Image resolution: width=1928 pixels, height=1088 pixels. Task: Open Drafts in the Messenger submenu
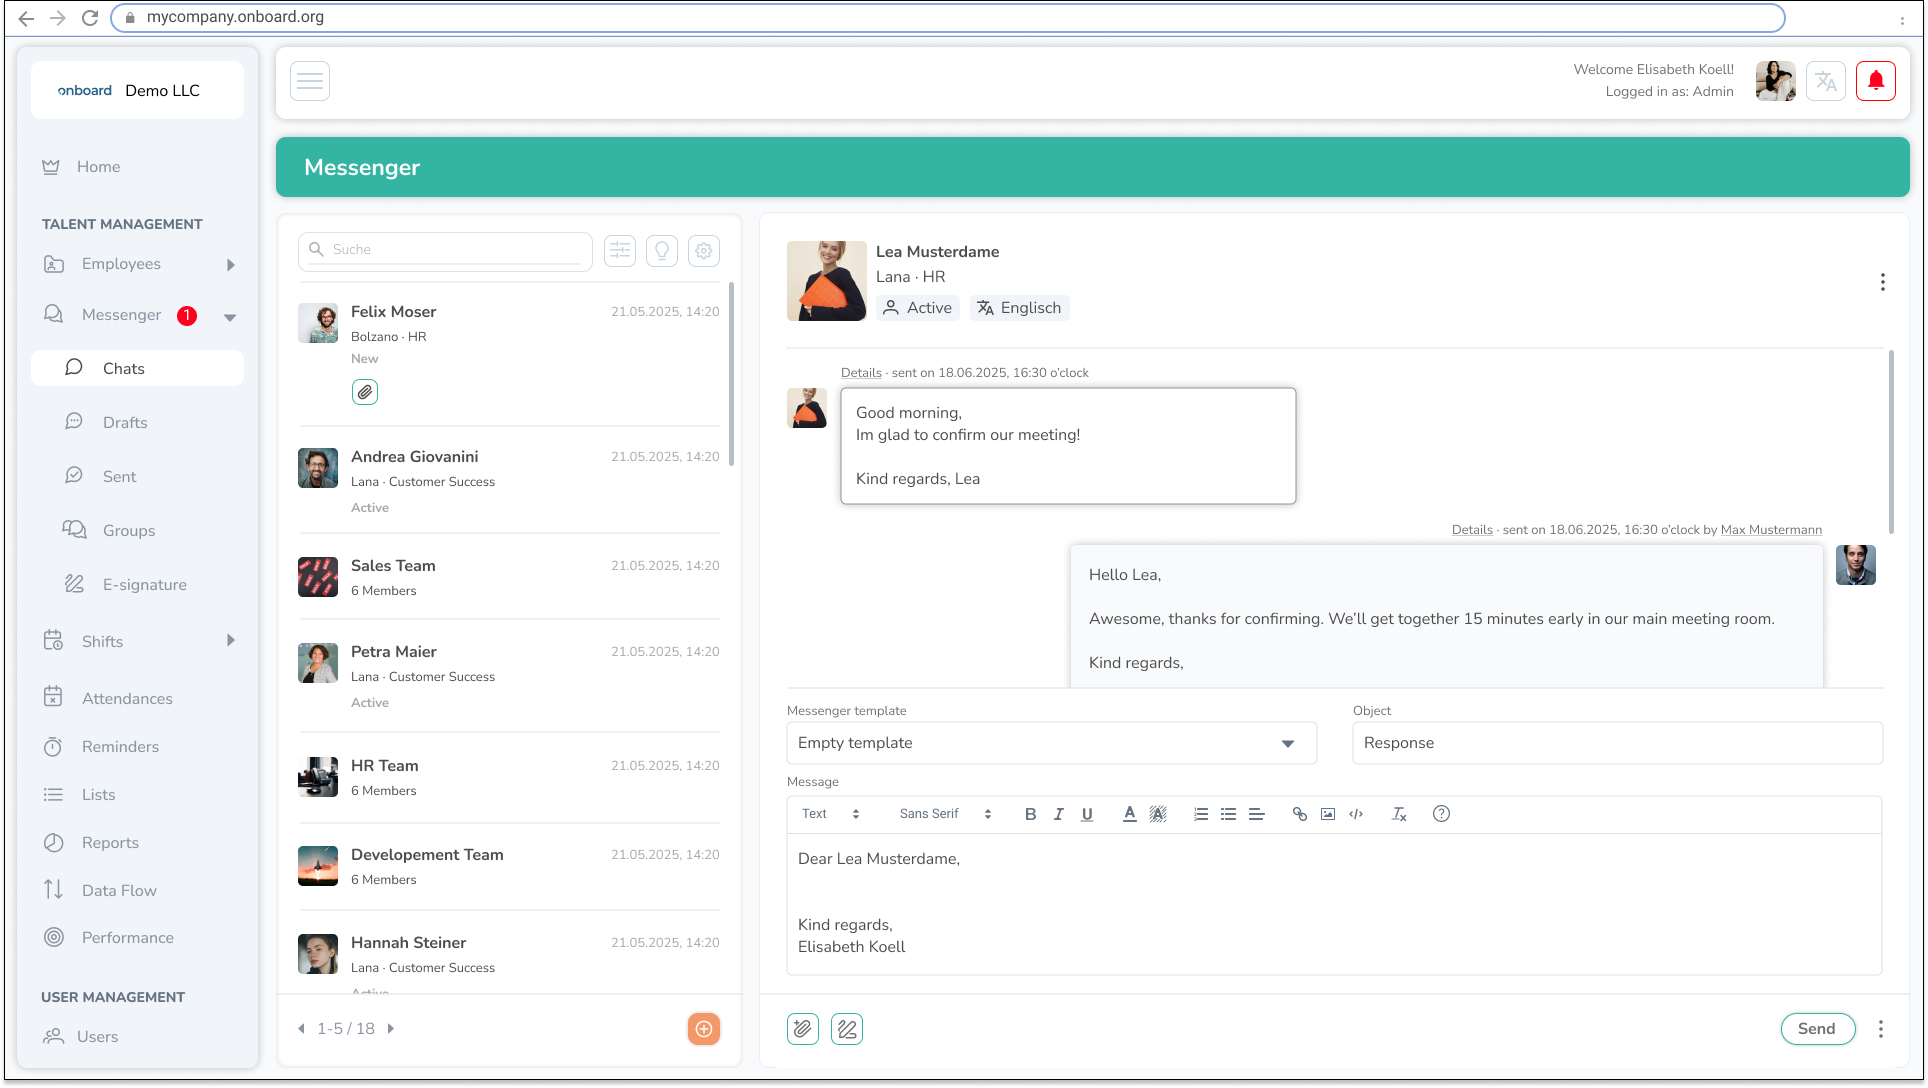tap(125, 423)
